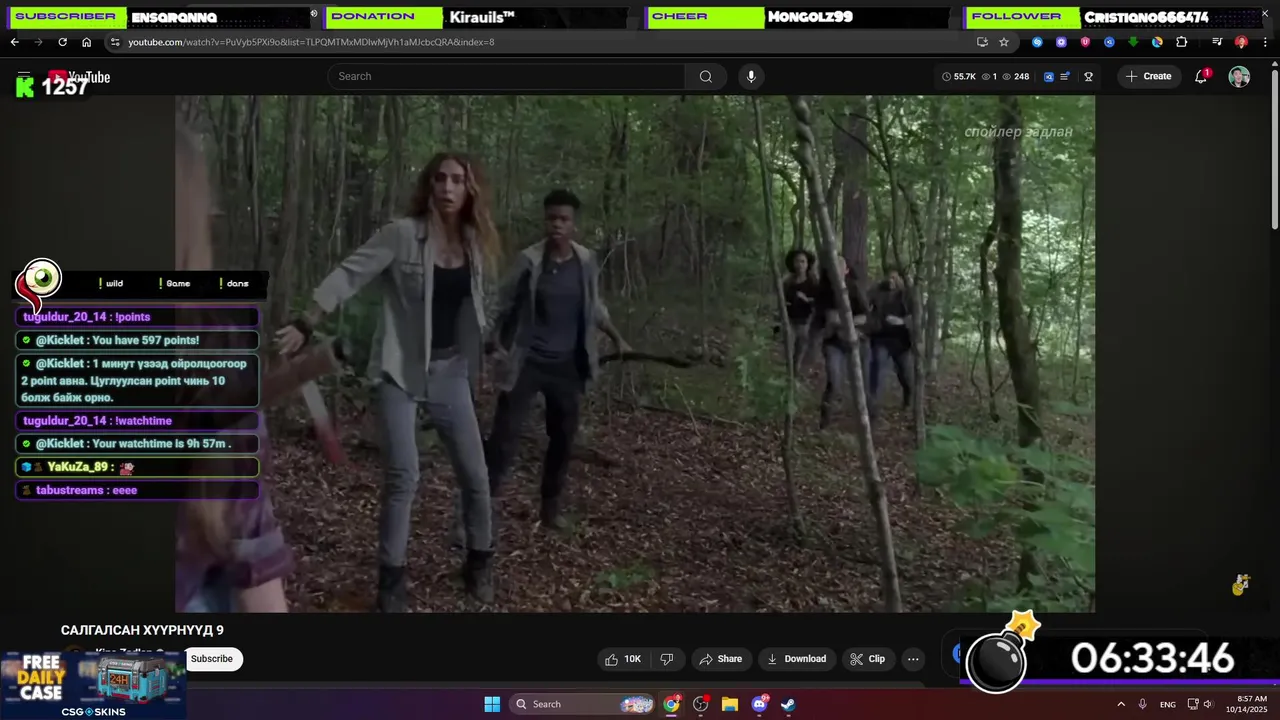Open Chrome from the taskbar

671,704
